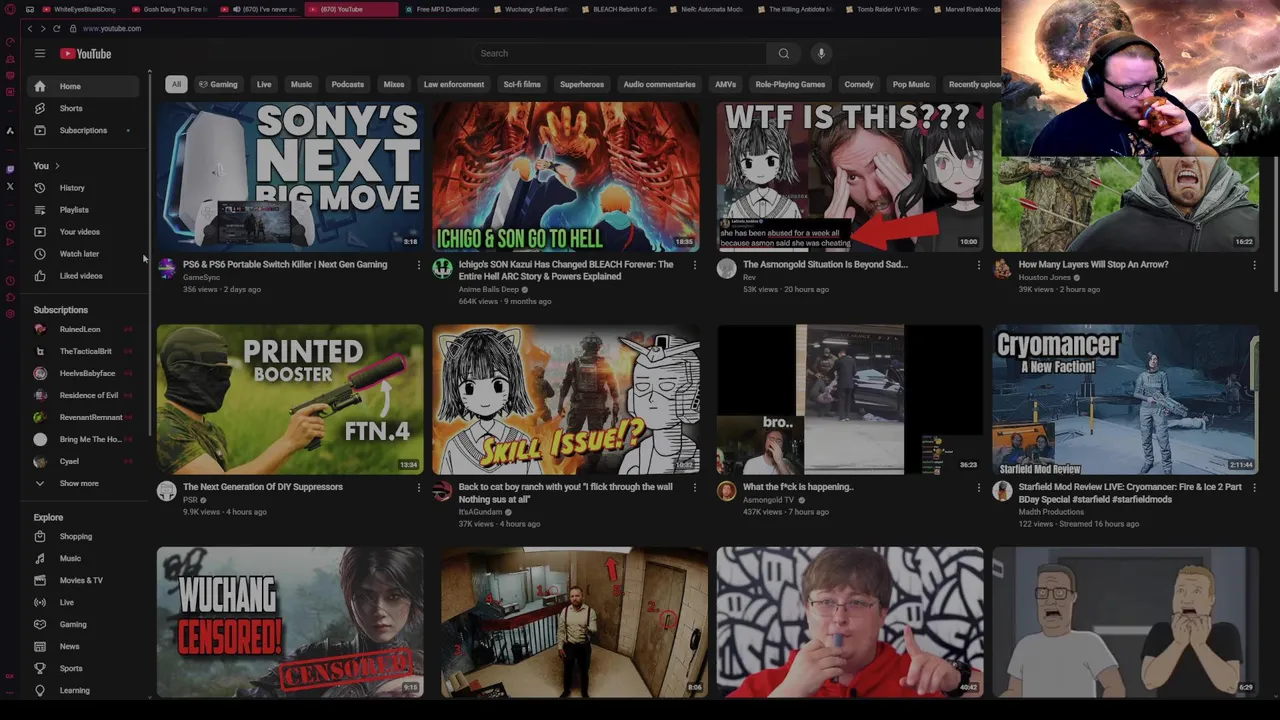
Task: Open options menu for cat boy ranch video
Action: [695, 487]
